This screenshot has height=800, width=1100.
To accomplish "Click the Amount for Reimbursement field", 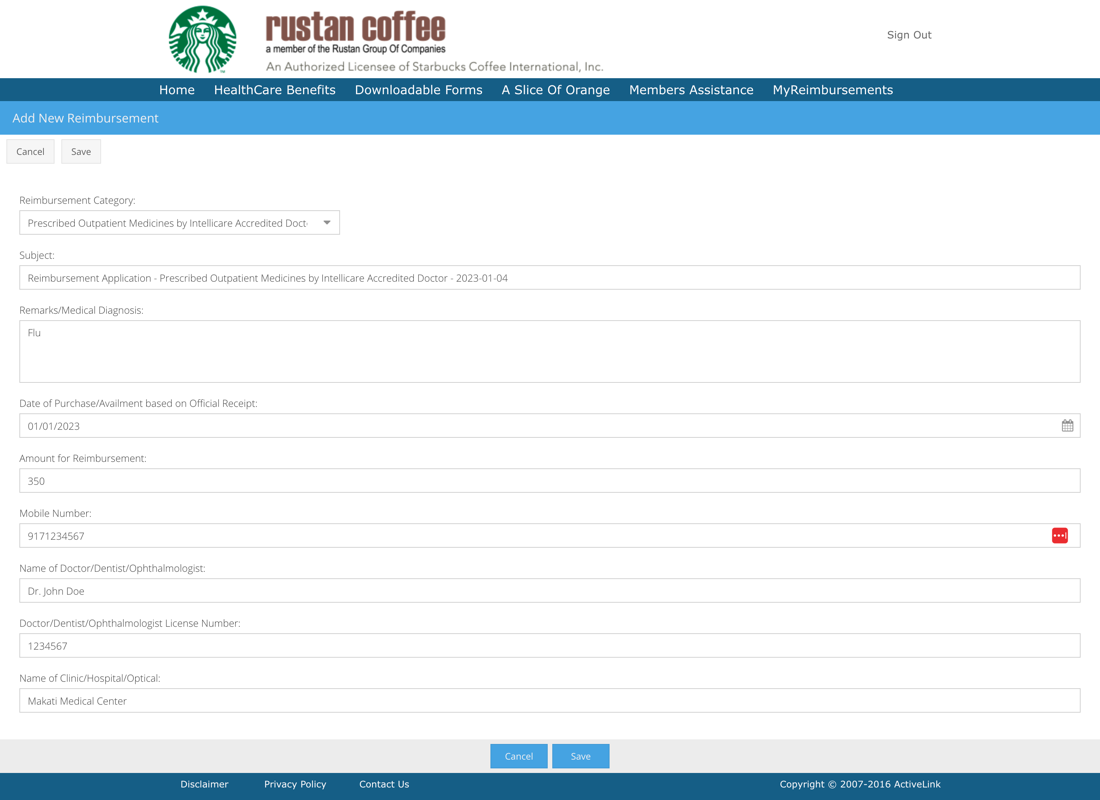I will 549,481.
